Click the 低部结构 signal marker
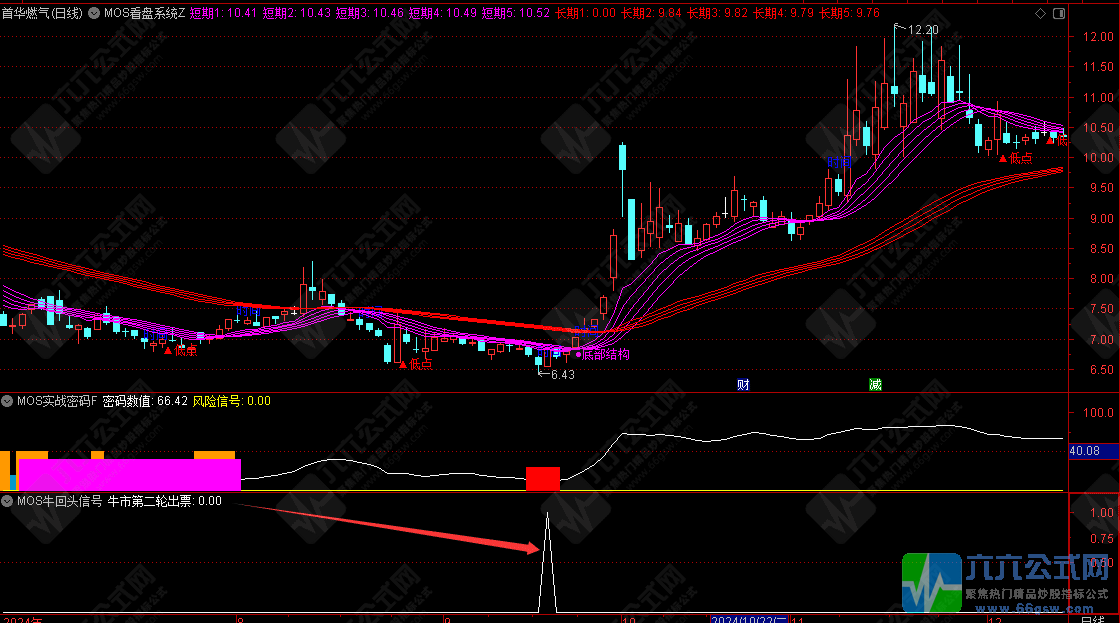Screen dimensions: 1120x623 (602, 354)
